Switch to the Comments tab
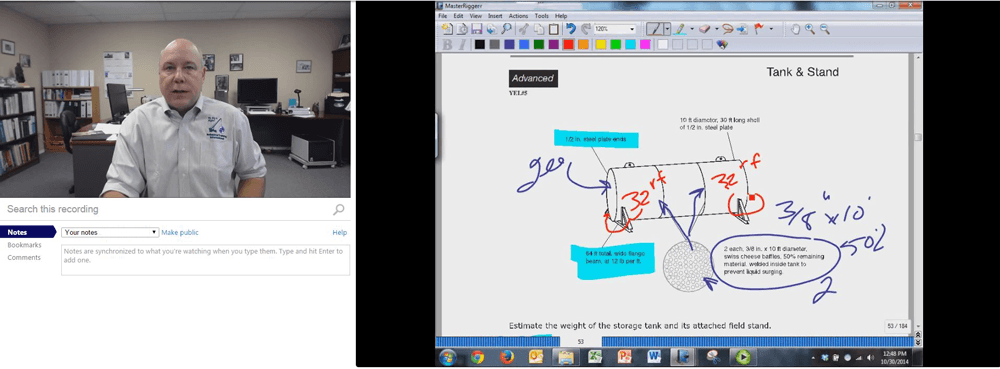 coord(24,257)
